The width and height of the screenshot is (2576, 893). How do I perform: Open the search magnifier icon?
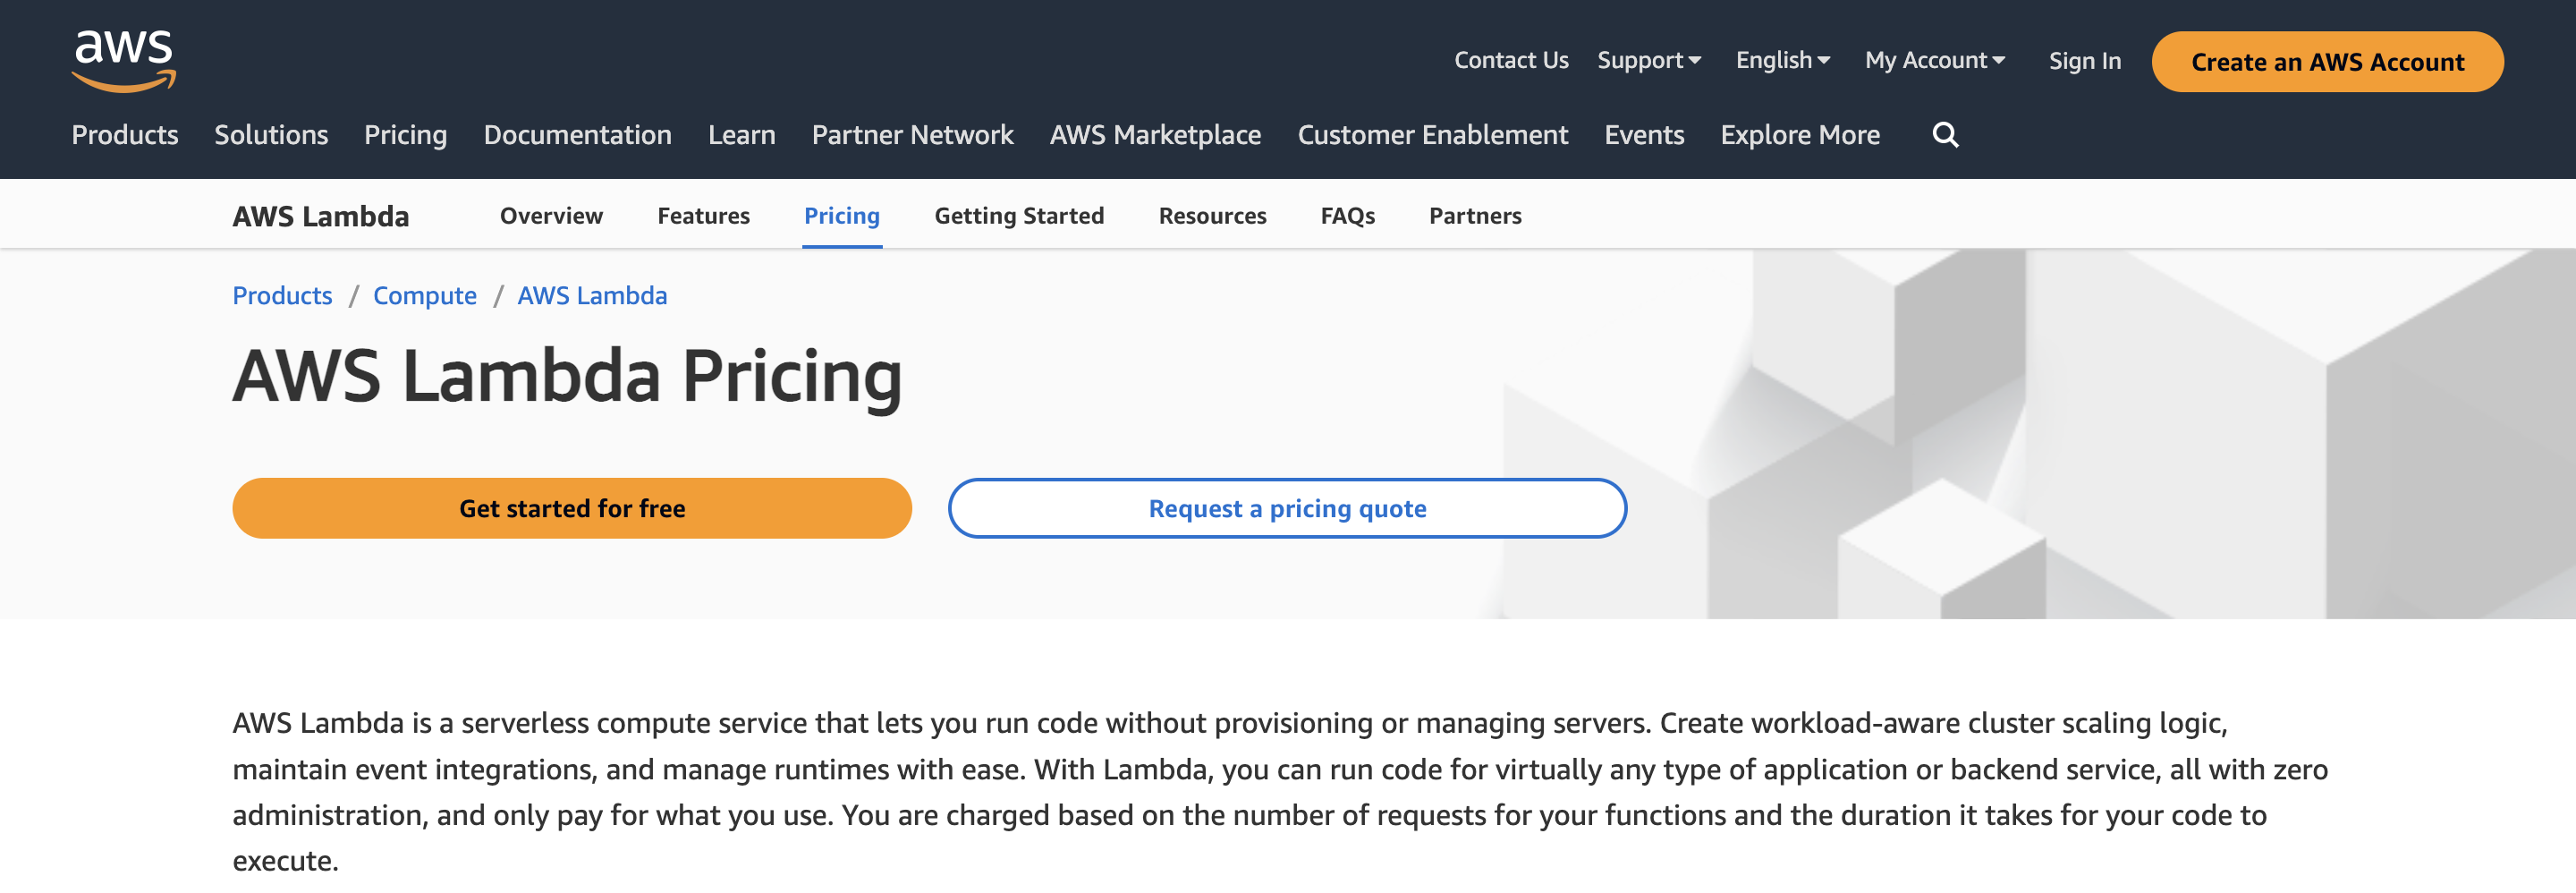1945,135
